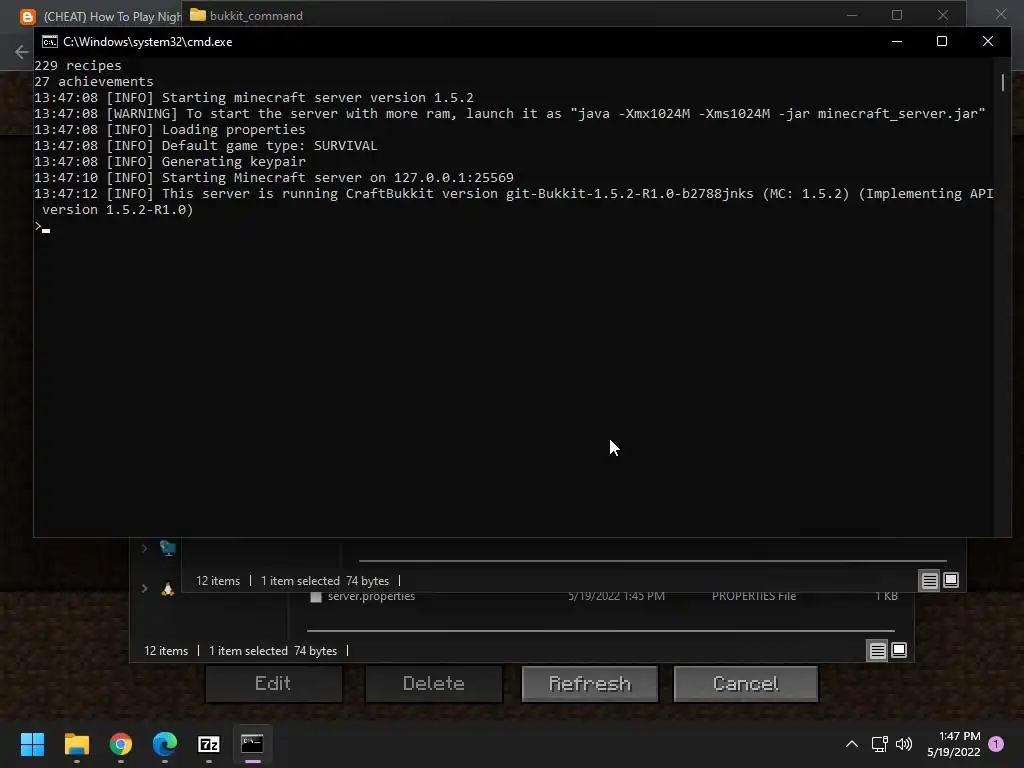Click the upper Explorer horizontal scrollbar

pyautogui.click(x=652, y=560)
